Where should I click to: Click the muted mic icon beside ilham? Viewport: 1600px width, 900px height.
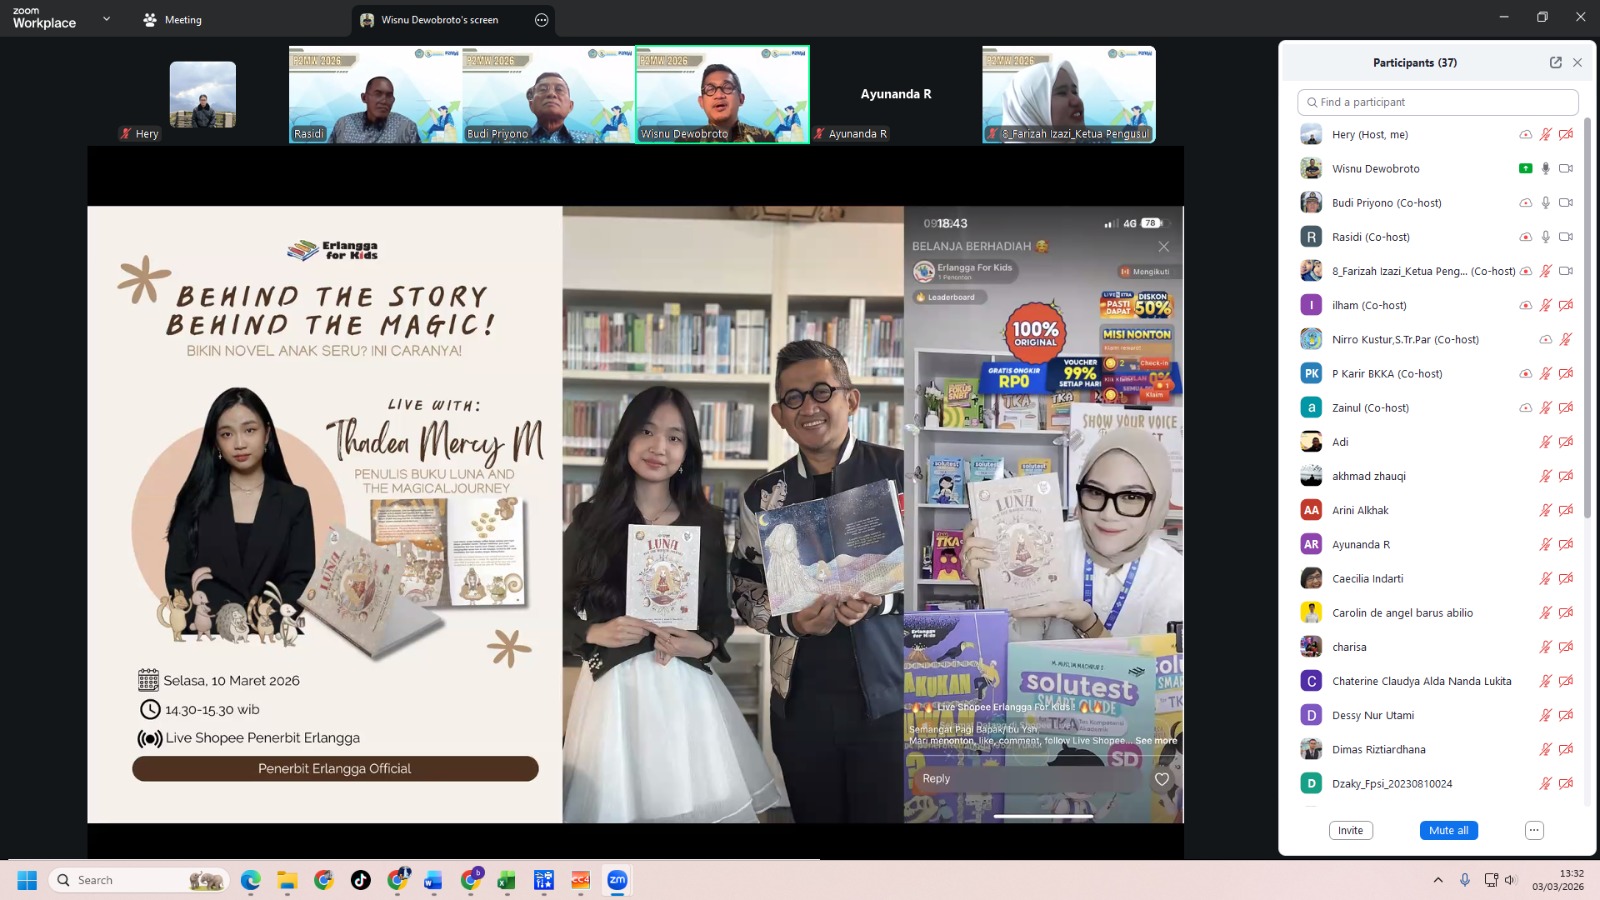pyautogui.click(x=1545, y=305)
